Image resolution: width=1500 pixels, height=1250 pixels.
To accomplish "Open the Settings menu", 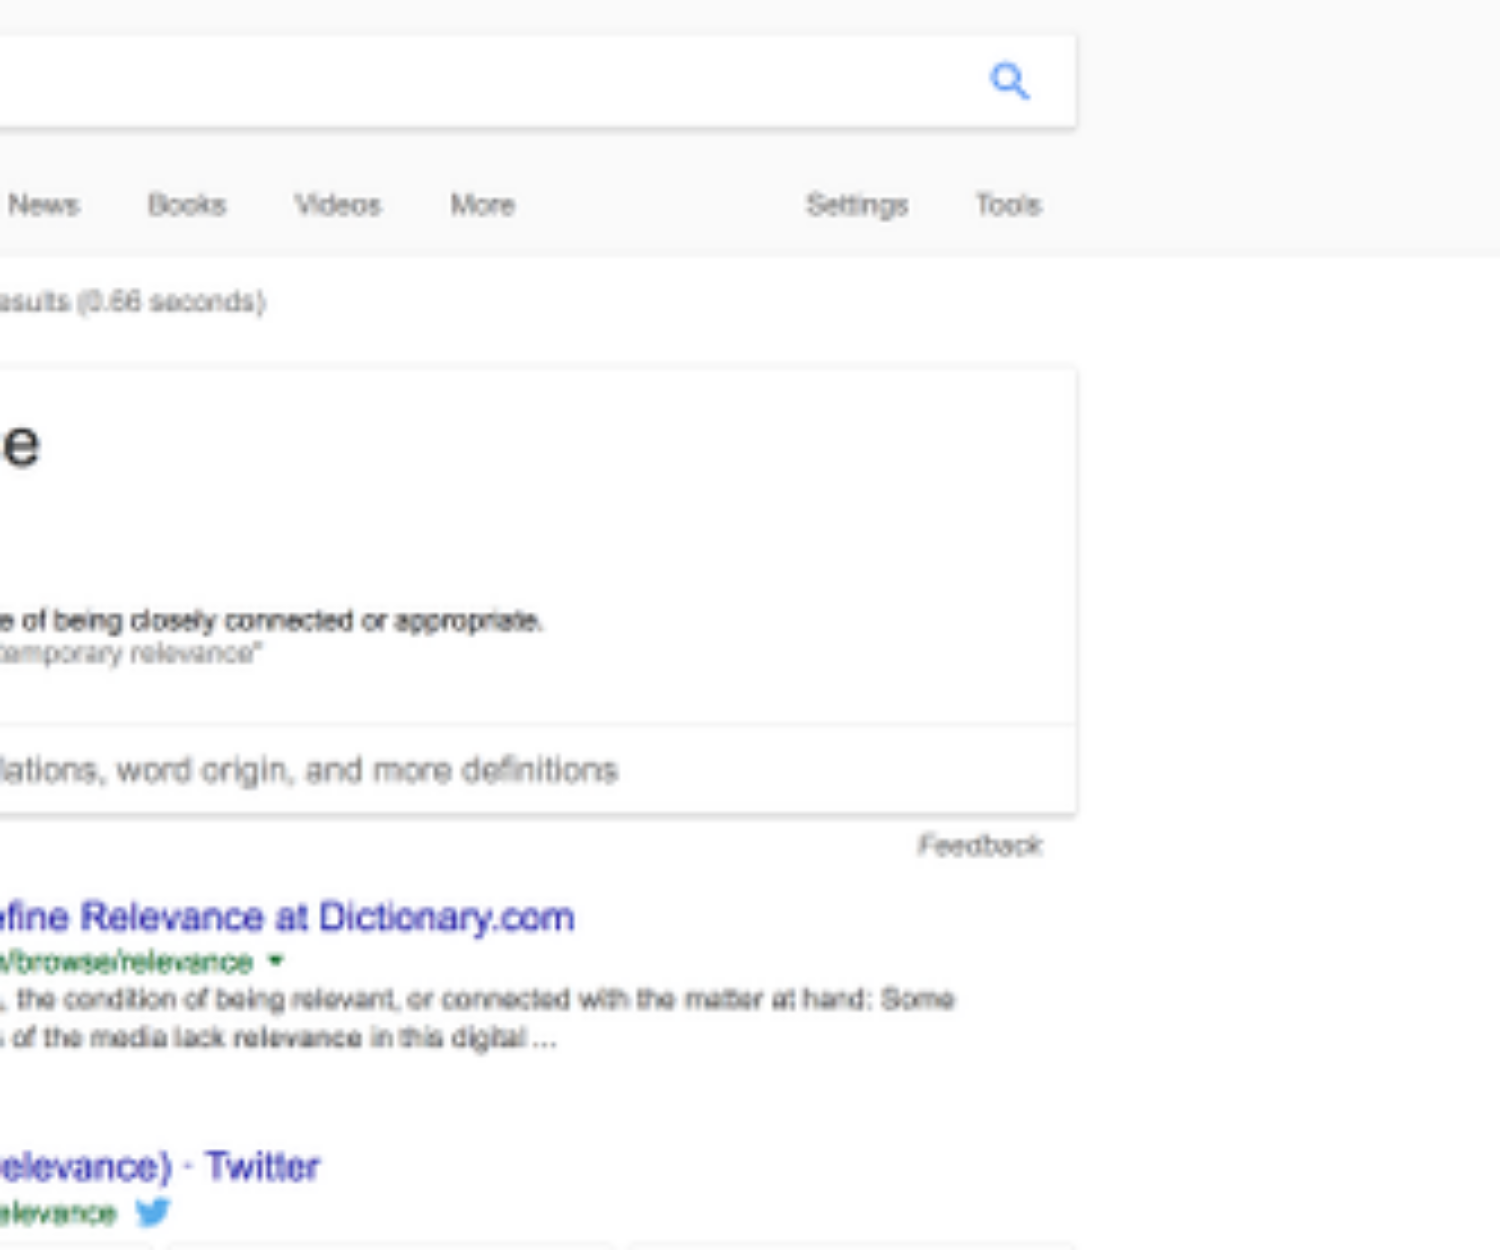I will (x=857, y=205).
